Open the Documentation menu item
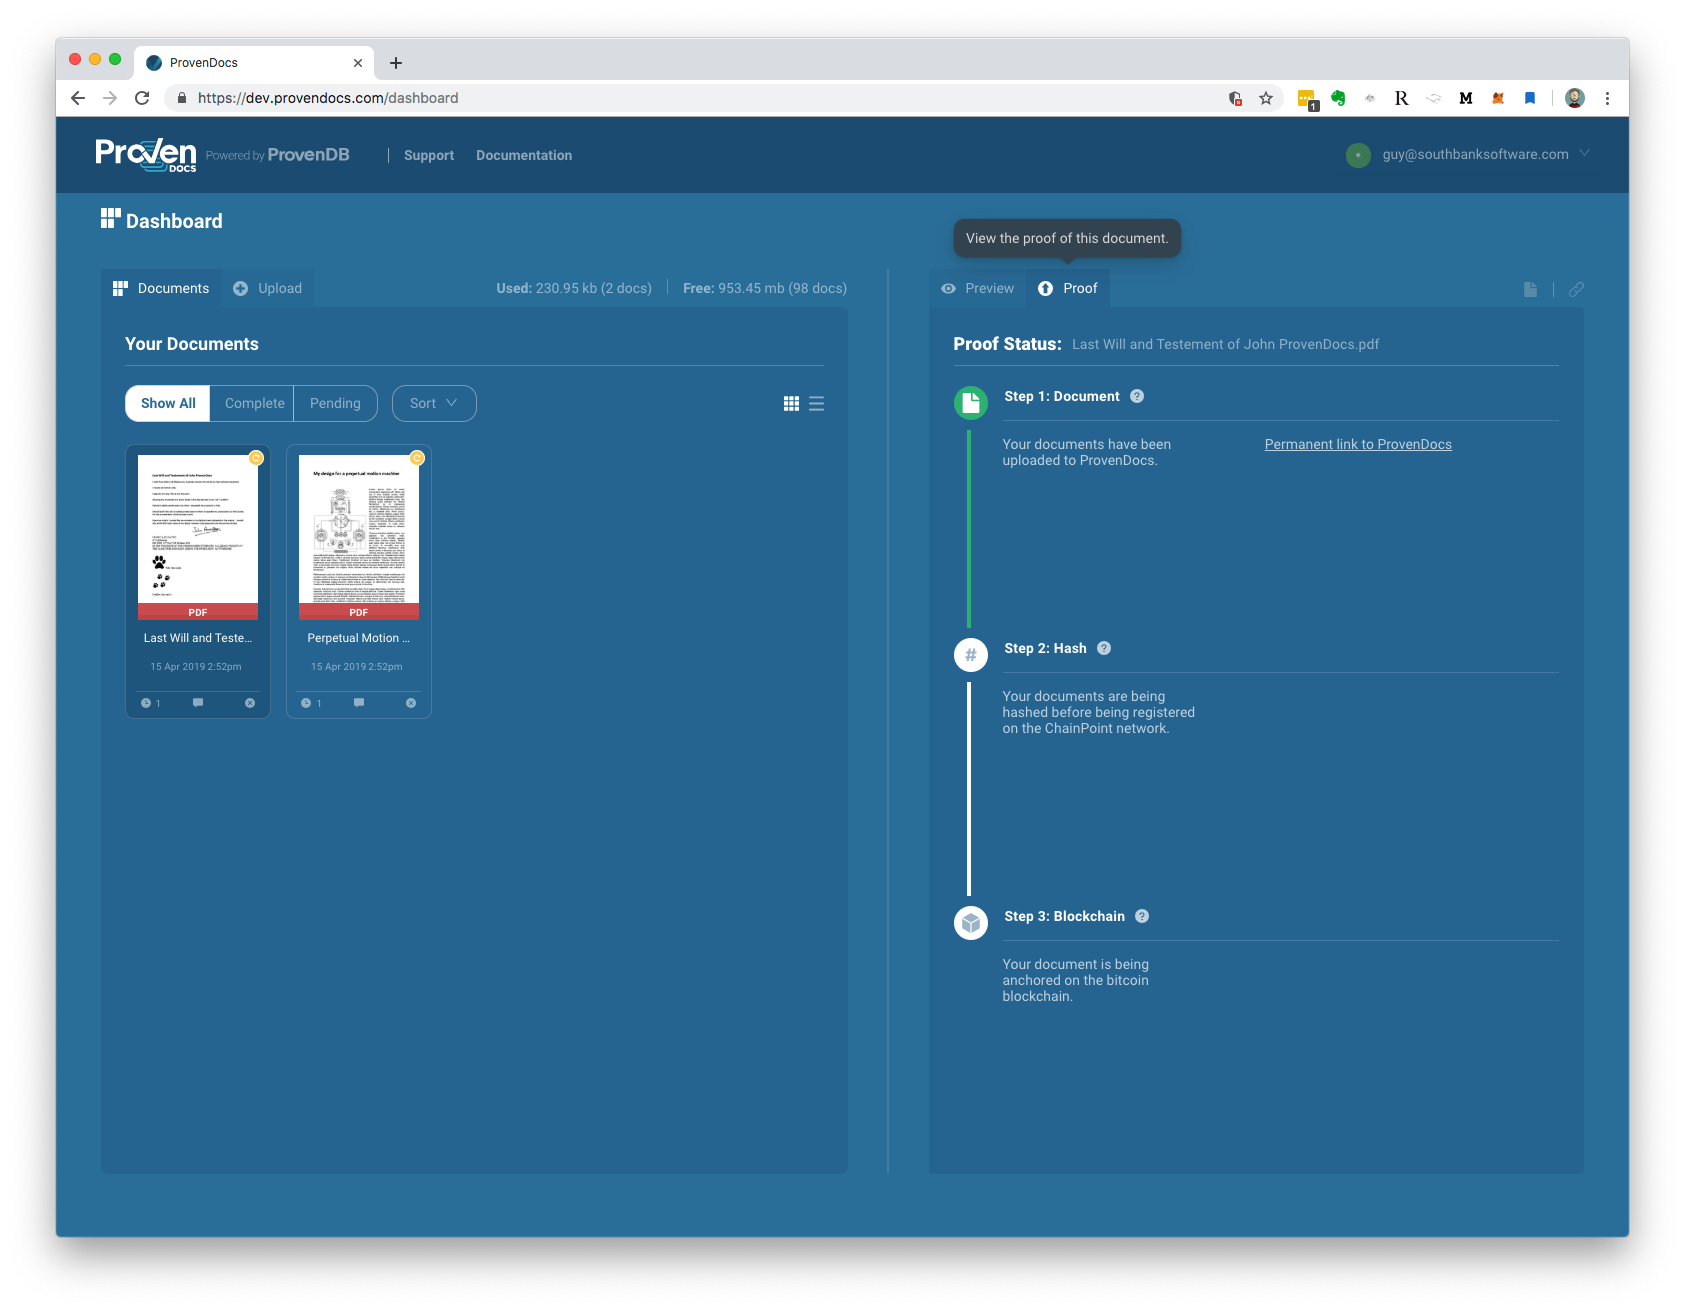 tap(524, 155)
